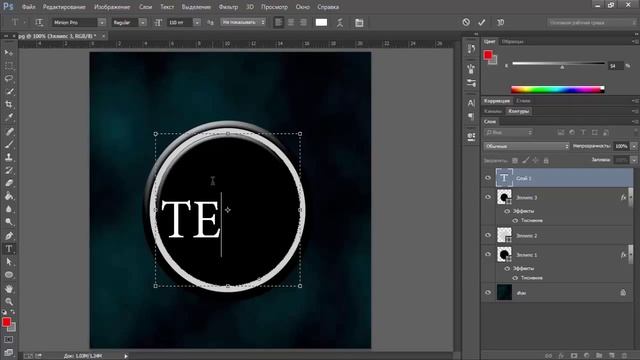Select the Quick Selection tool
640x360 pixels.
tap(9, 91)
